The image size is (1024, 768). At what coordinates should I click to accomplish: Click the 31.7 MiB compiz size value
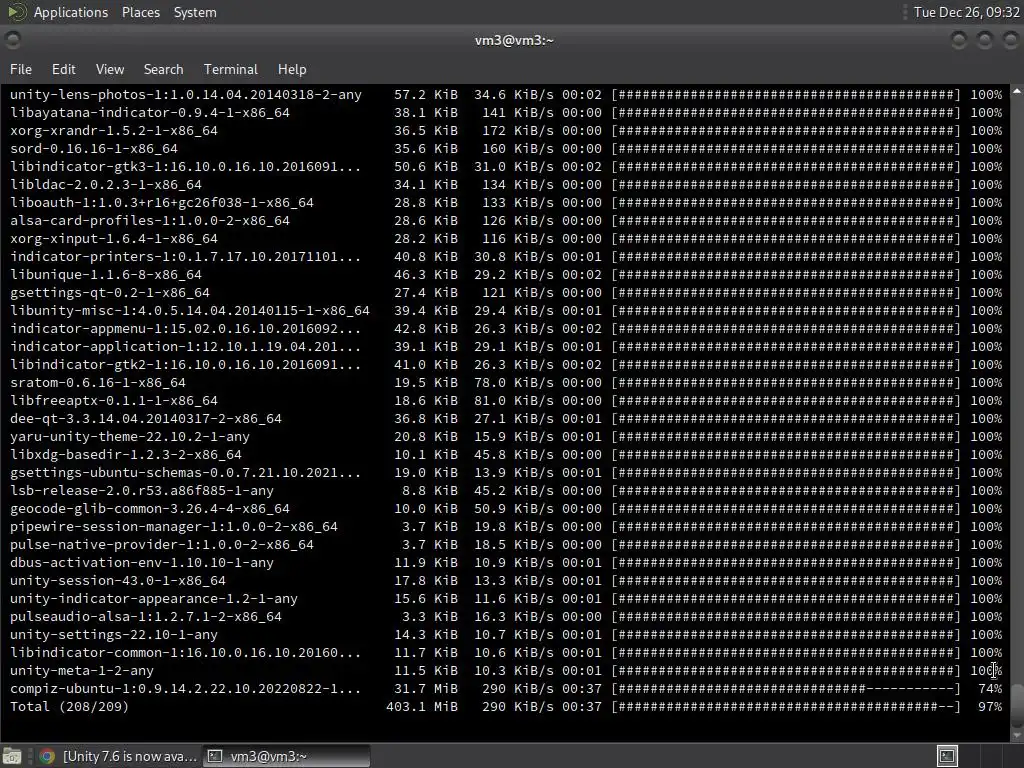click(426, 688)
